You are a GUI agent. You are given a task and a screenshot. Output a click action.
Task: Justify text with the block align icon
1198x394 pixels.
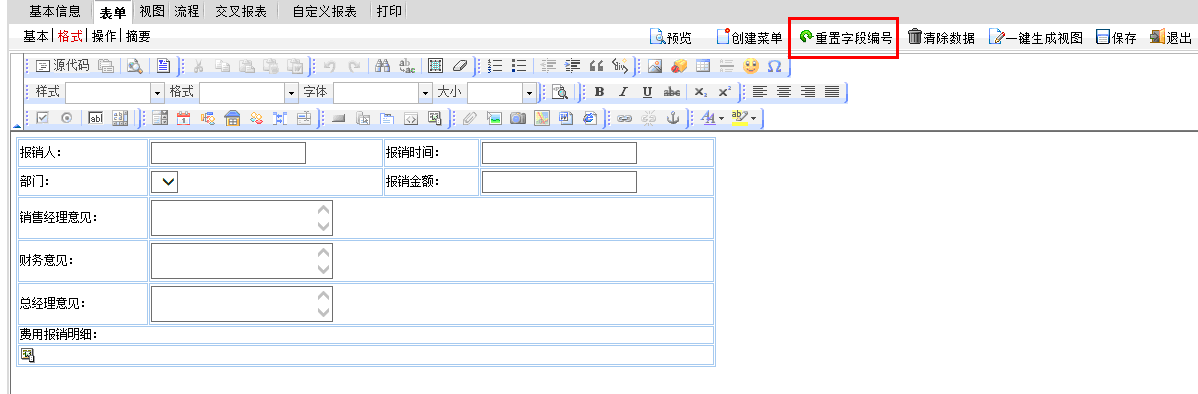[x=831, y=92]
